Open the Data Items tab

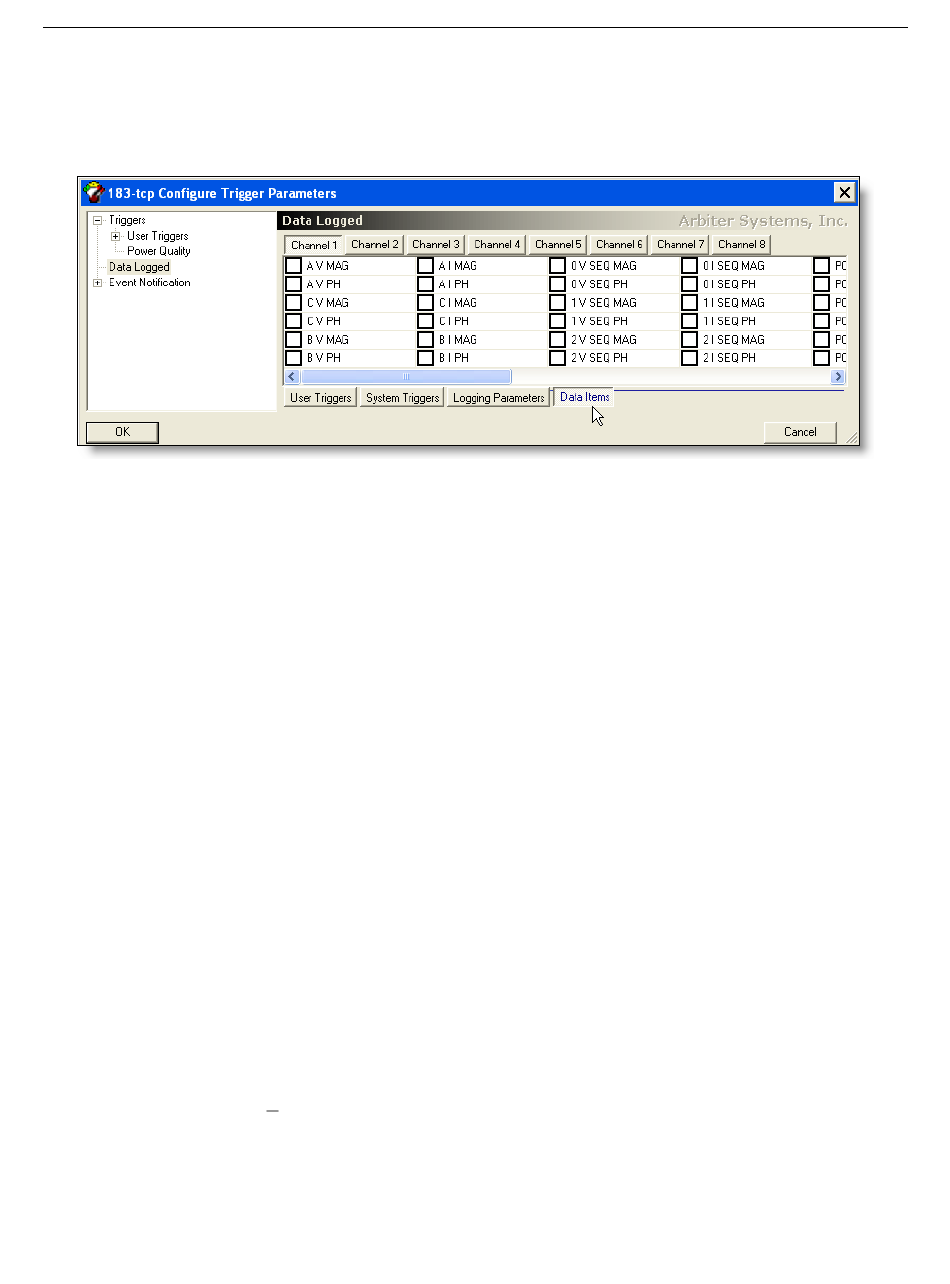(x=584, y=397)
